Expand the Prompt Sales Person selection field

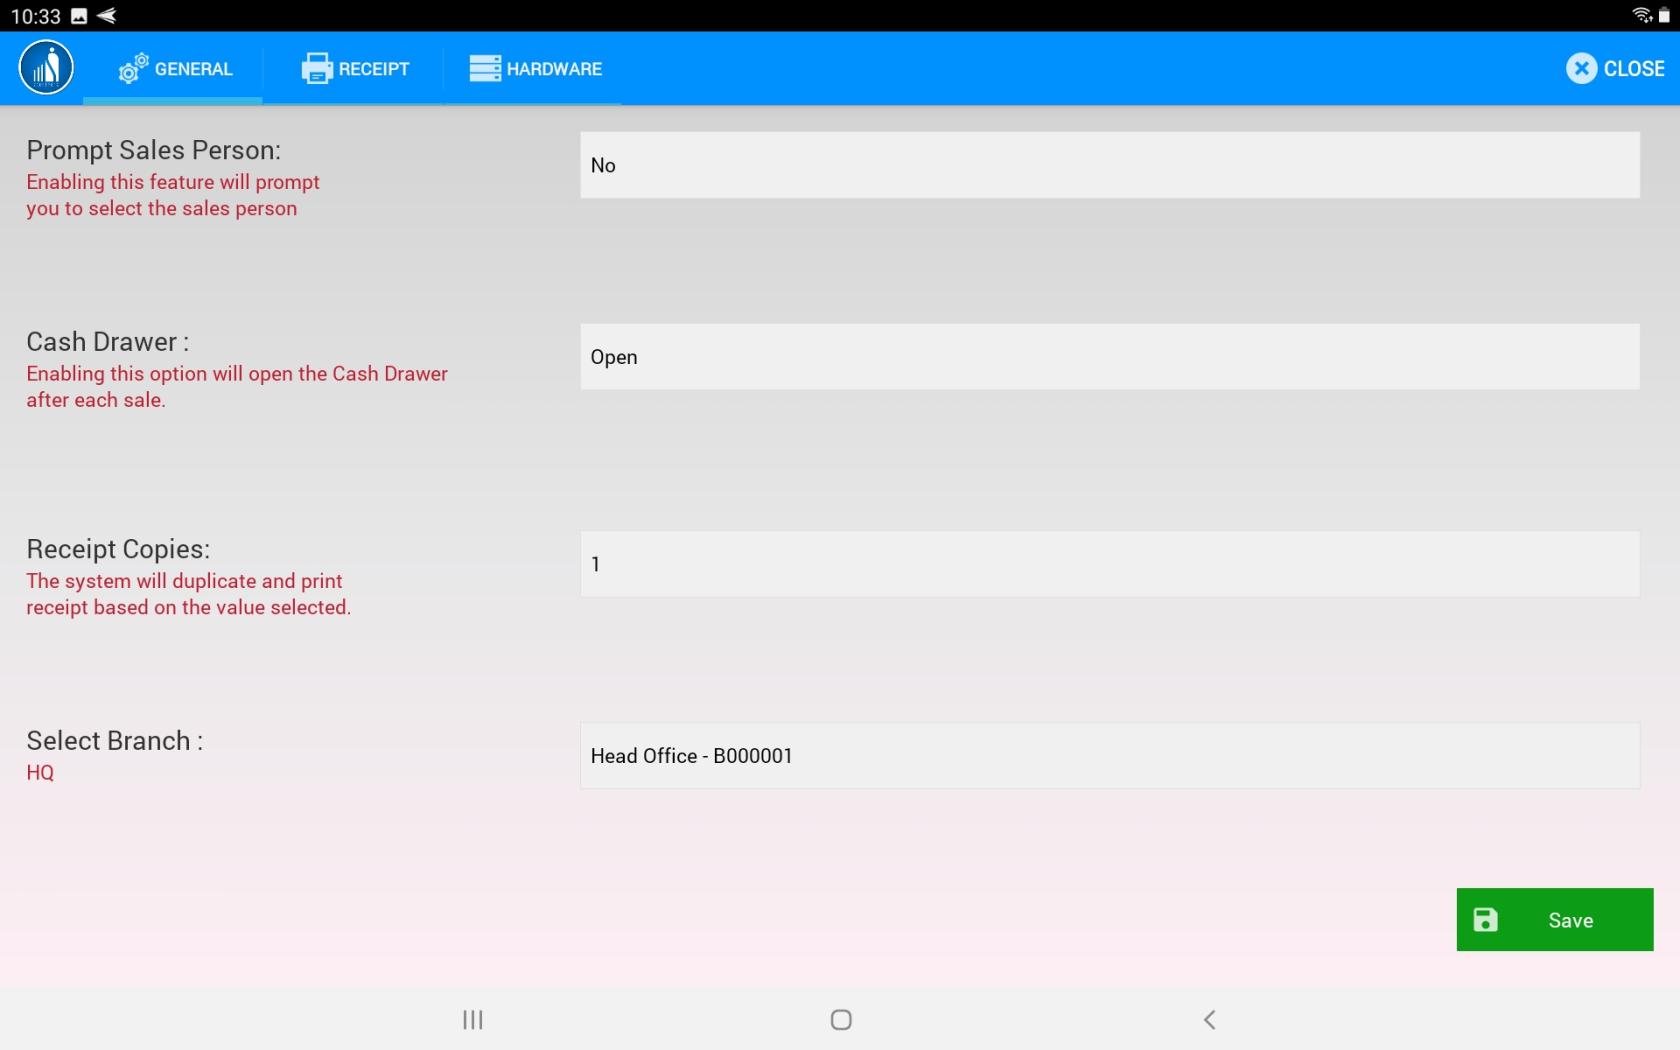pos(1109,165)
